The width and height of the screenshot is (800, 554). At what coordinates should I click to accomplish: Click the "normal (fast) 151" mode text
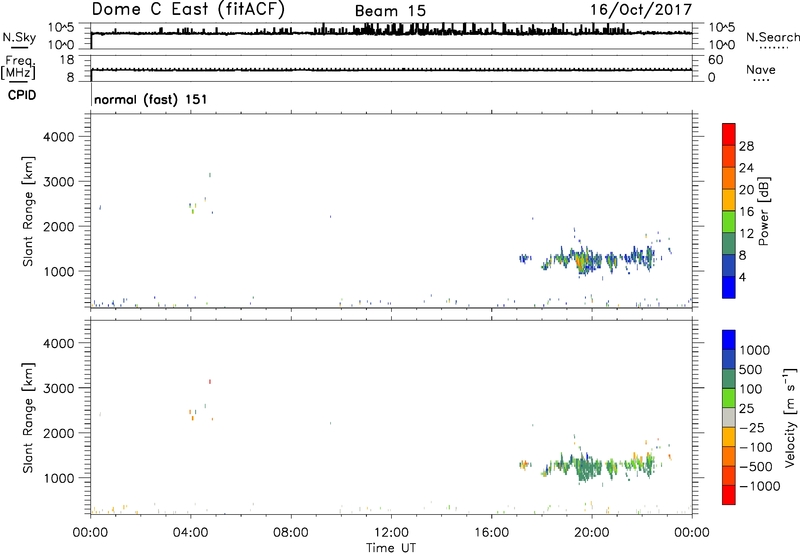tap(151, 99)
